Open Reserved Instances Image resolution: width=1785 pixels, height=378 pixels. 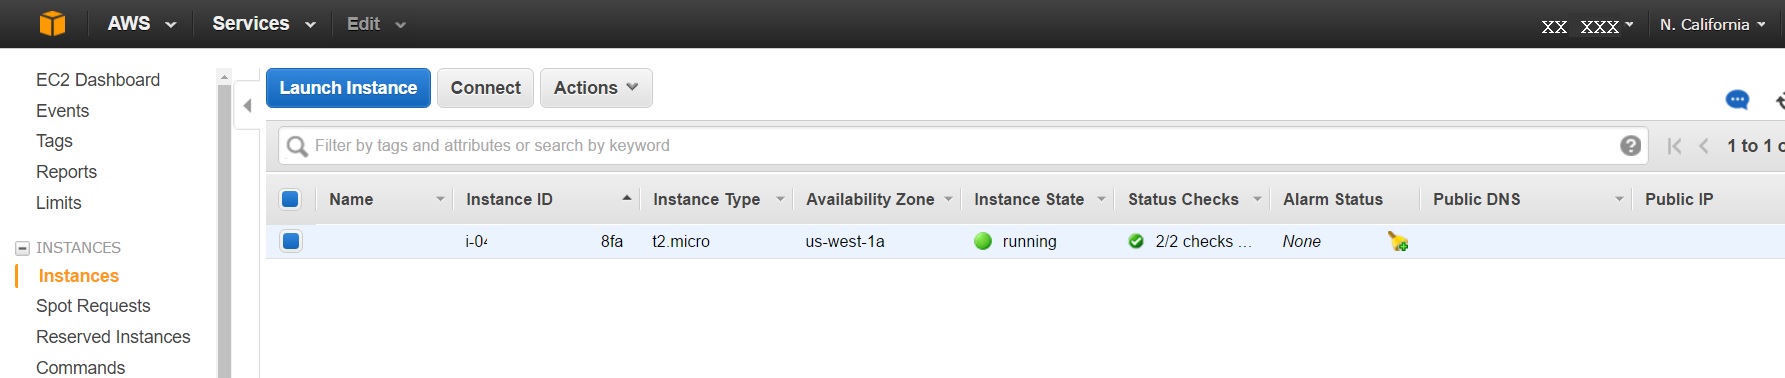(x=113, y=337)
